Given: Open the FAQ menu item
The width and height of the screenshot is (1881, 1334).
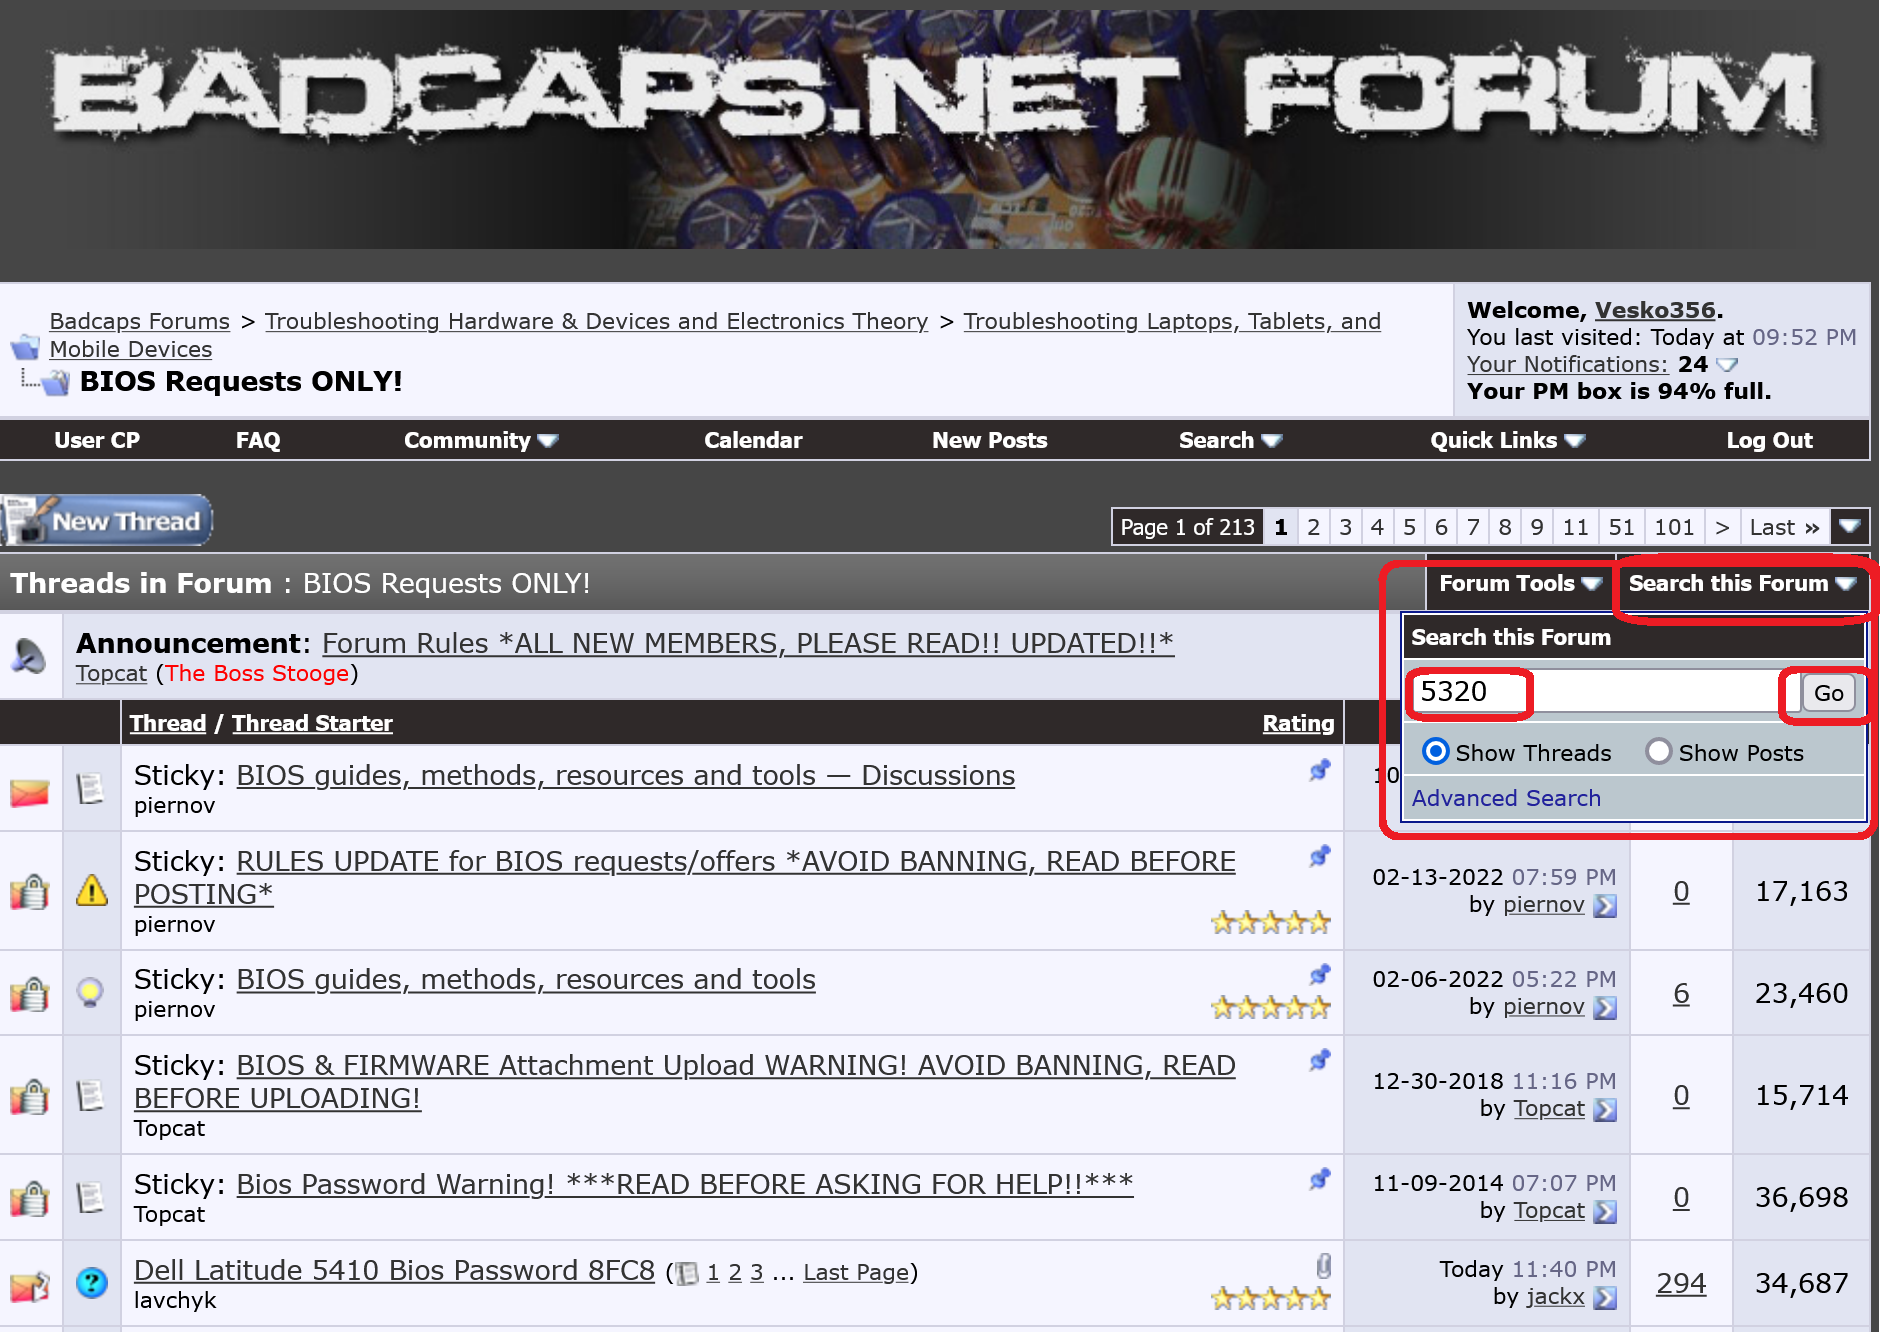Looking at the screenshot, I should pos(258,440).
